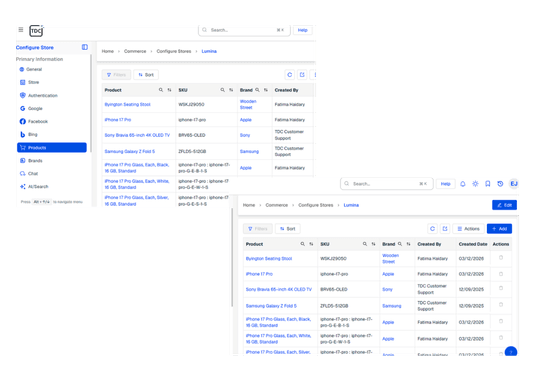
Task: Open Sony Bravia 65-inch 4K OLED TV upper-left view
Action: pos(137,135)
